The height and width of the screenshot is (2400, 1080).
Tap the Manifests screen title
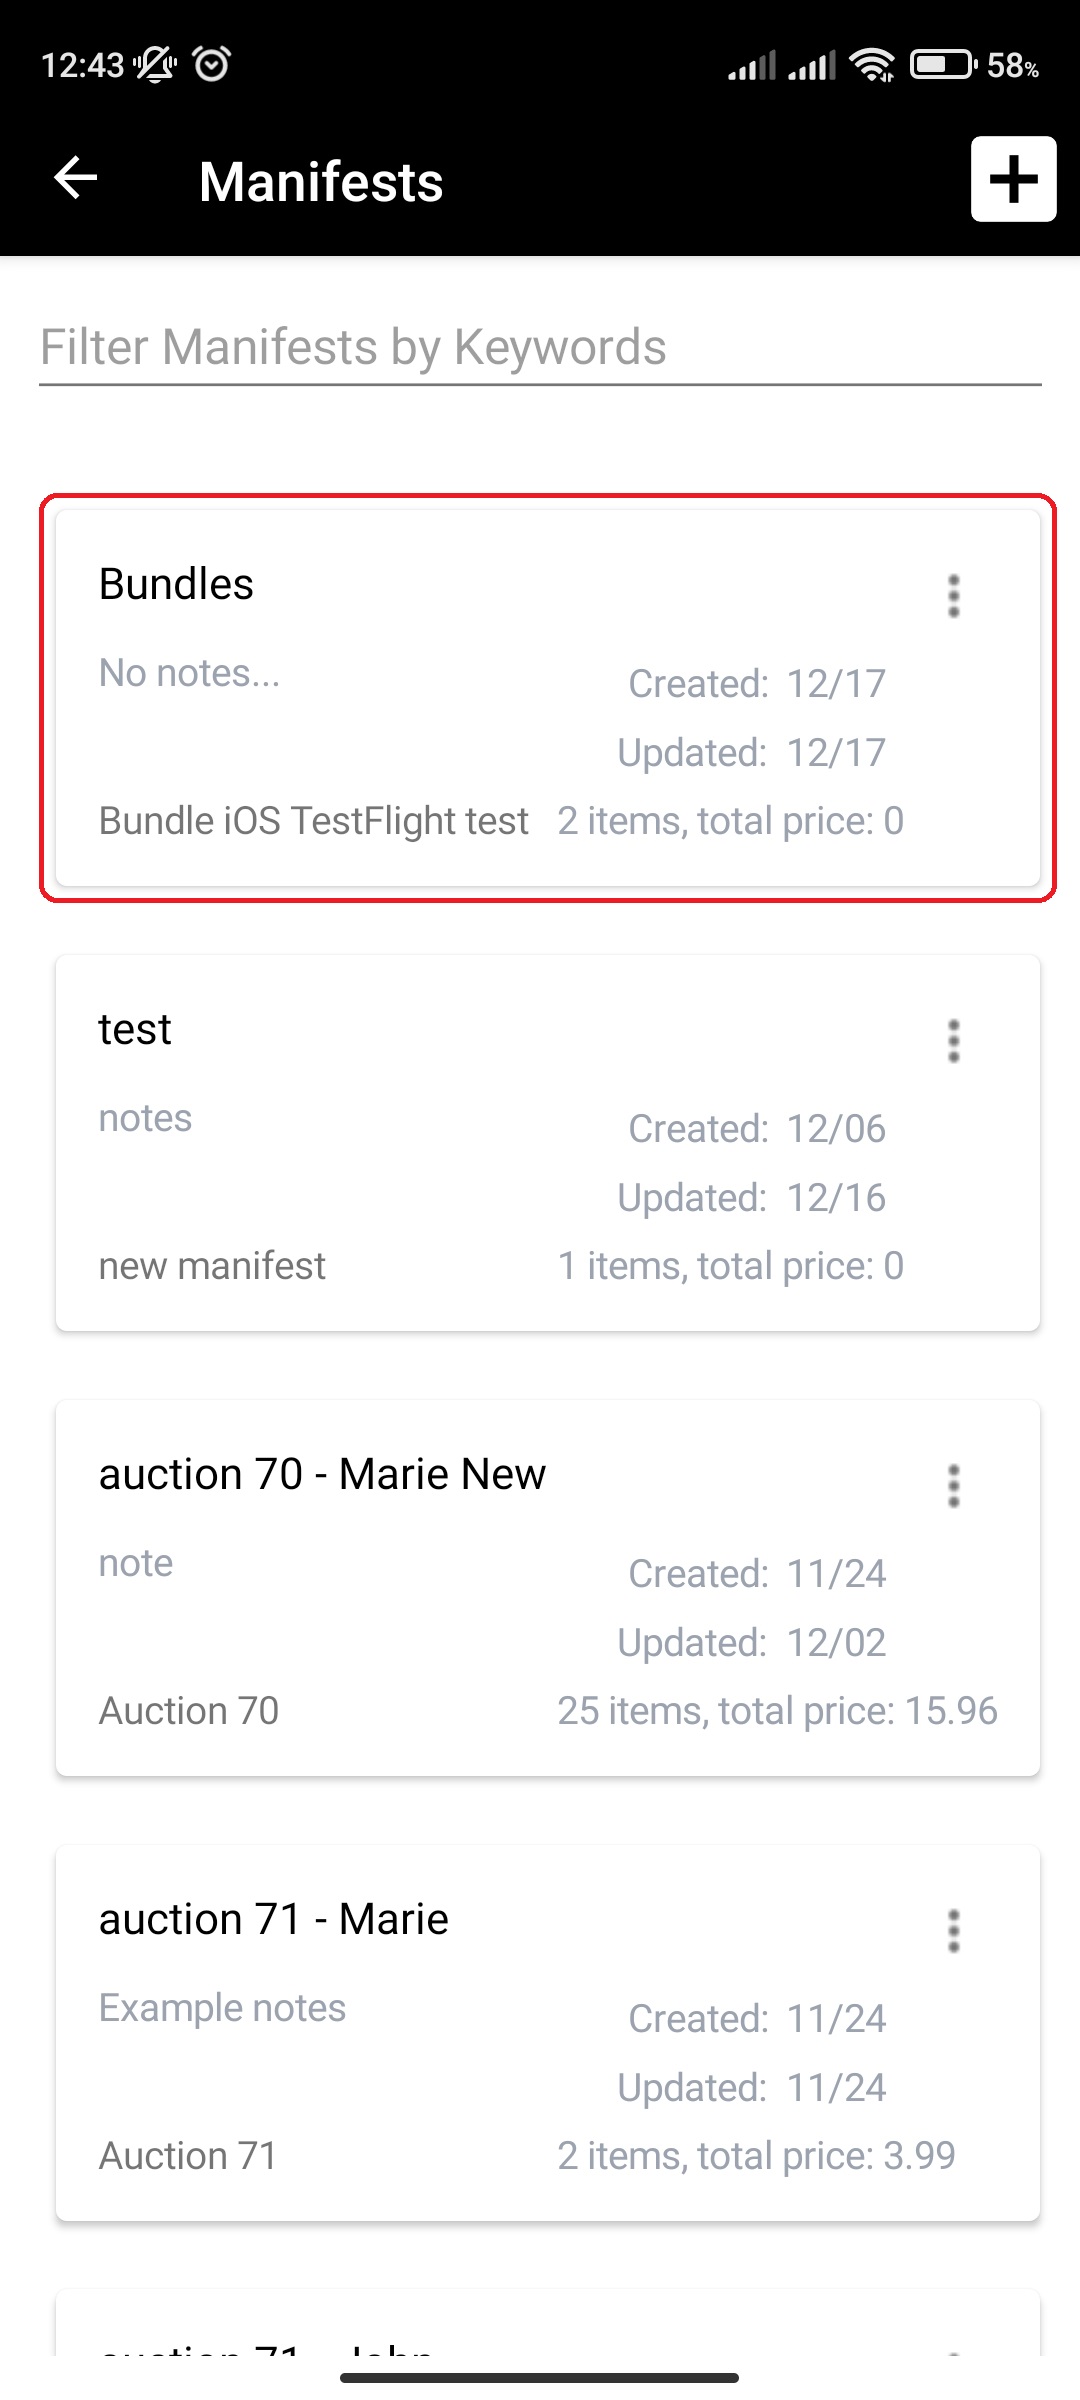point(321,182)
